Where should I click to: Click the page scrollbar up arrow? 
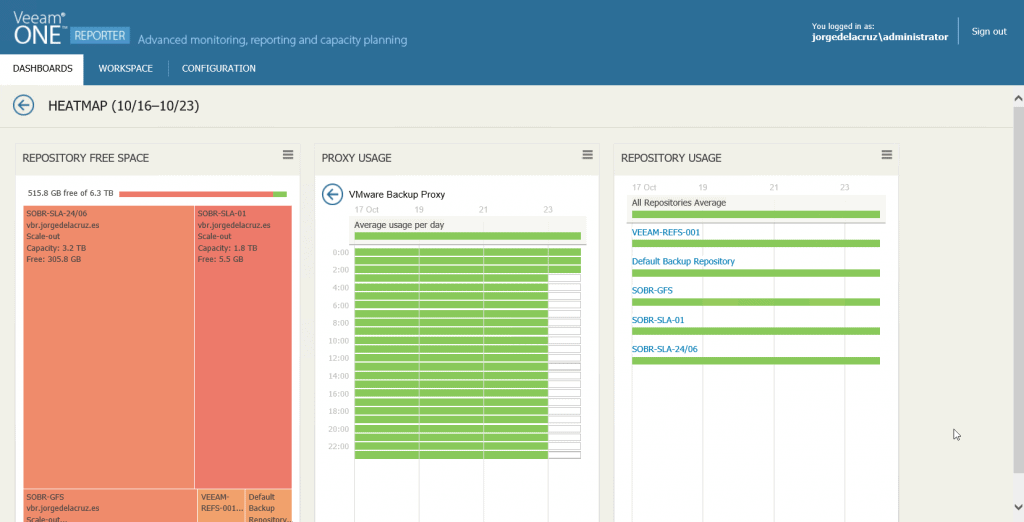pos(1018,99)
